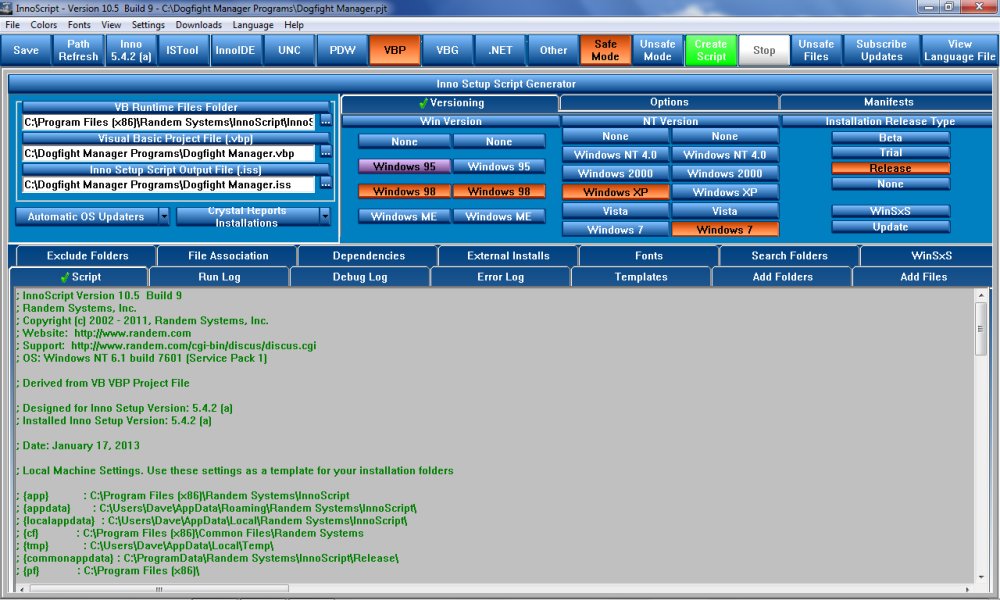The height and width of the screenshot is (600, 1000).
Task: Open the Colors menu
Action: 43,25
